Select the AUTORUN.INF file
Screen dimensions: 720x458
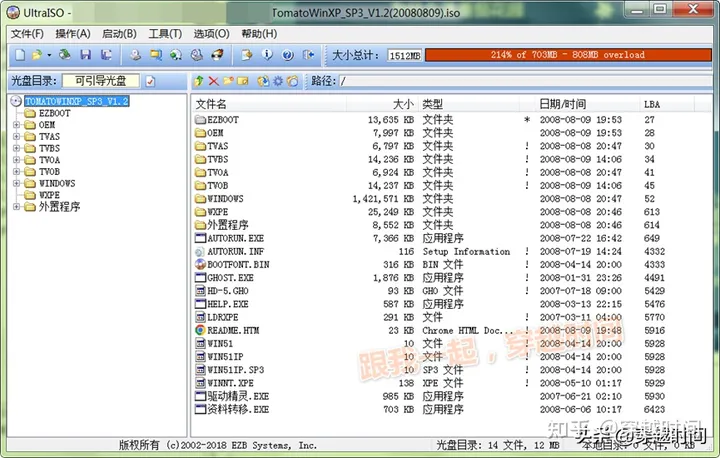pos(236,251)
